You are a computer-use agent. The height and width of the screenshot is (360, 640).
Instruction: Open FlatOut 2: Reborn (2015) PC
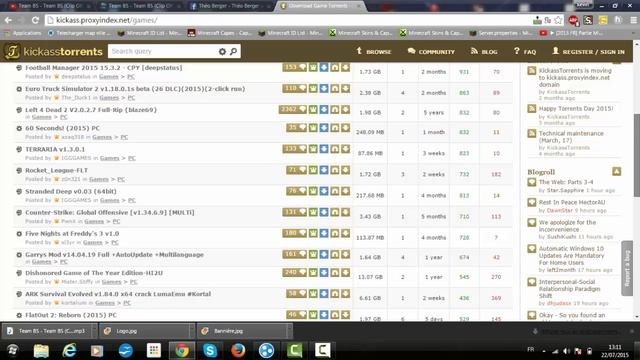[71, 315]
